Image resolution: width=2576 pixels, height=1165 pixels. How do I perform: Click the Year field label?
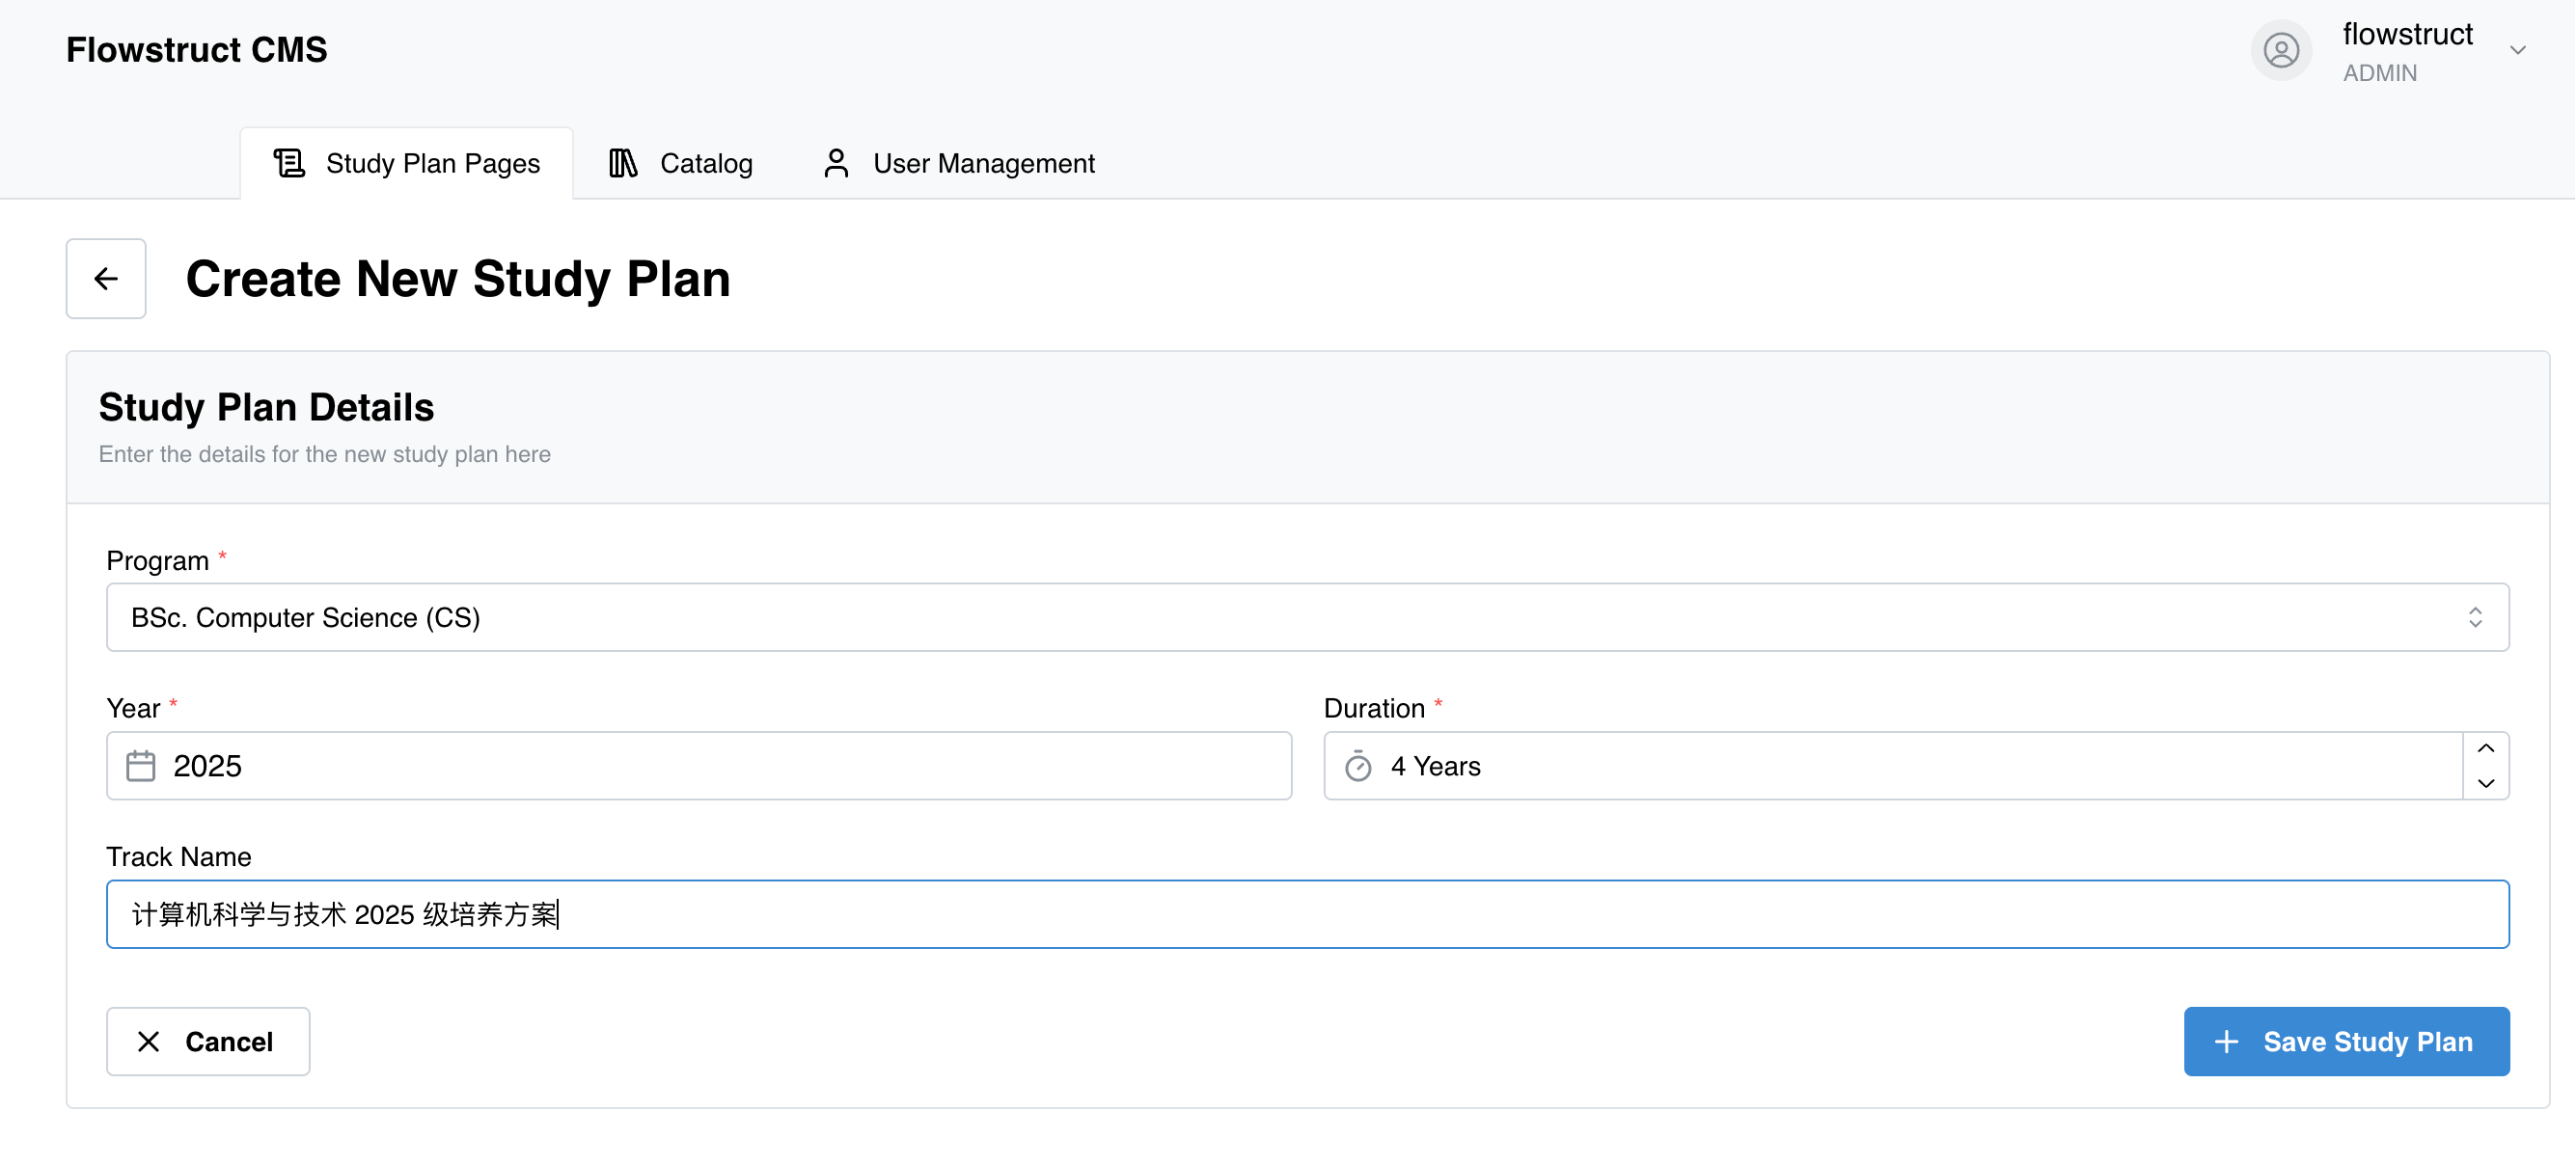click(133, 708)
